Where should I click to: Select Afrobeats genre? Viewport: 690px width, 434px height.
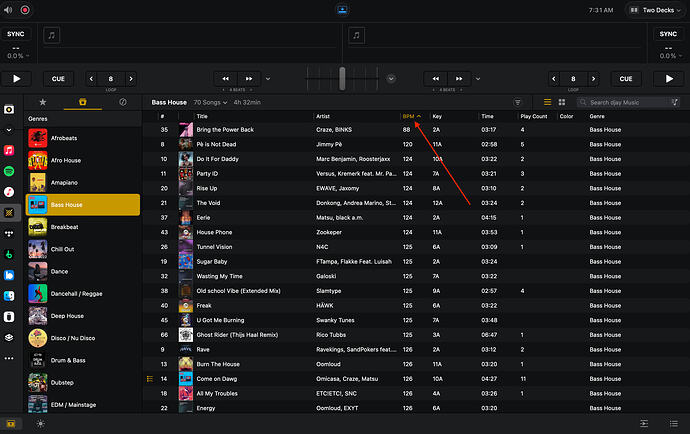[83, 138]
